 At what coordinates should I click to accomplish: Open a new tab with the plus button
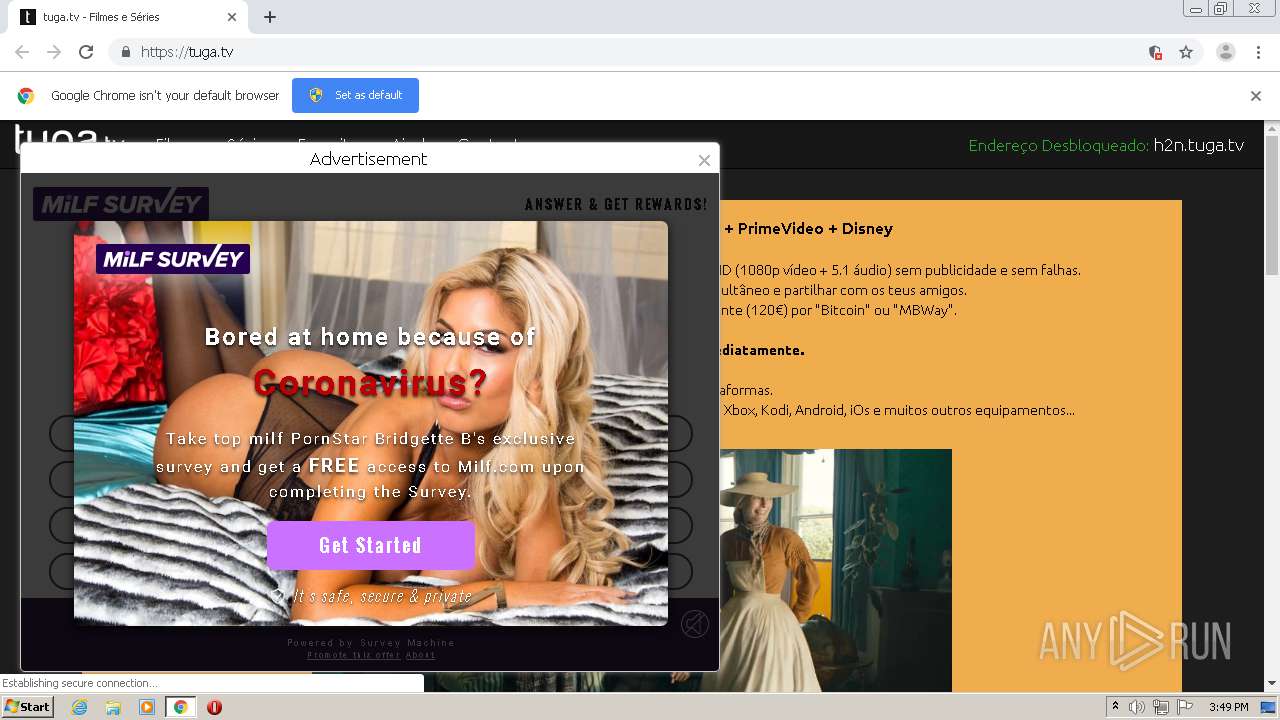(x=270, y=17)
